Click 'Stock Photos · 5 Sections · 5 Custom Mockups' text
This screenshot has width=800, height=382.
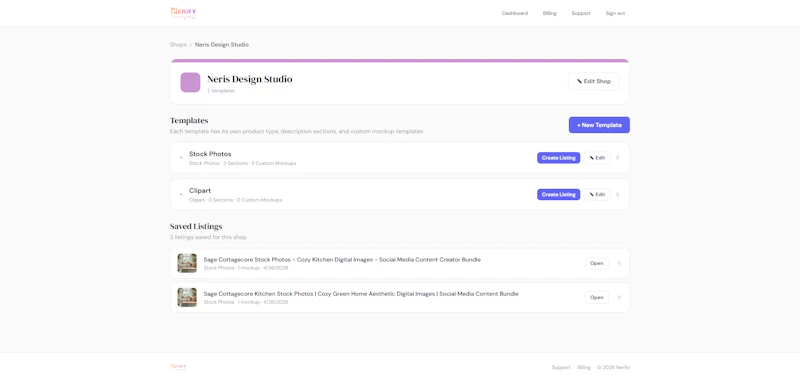(242, 163)
